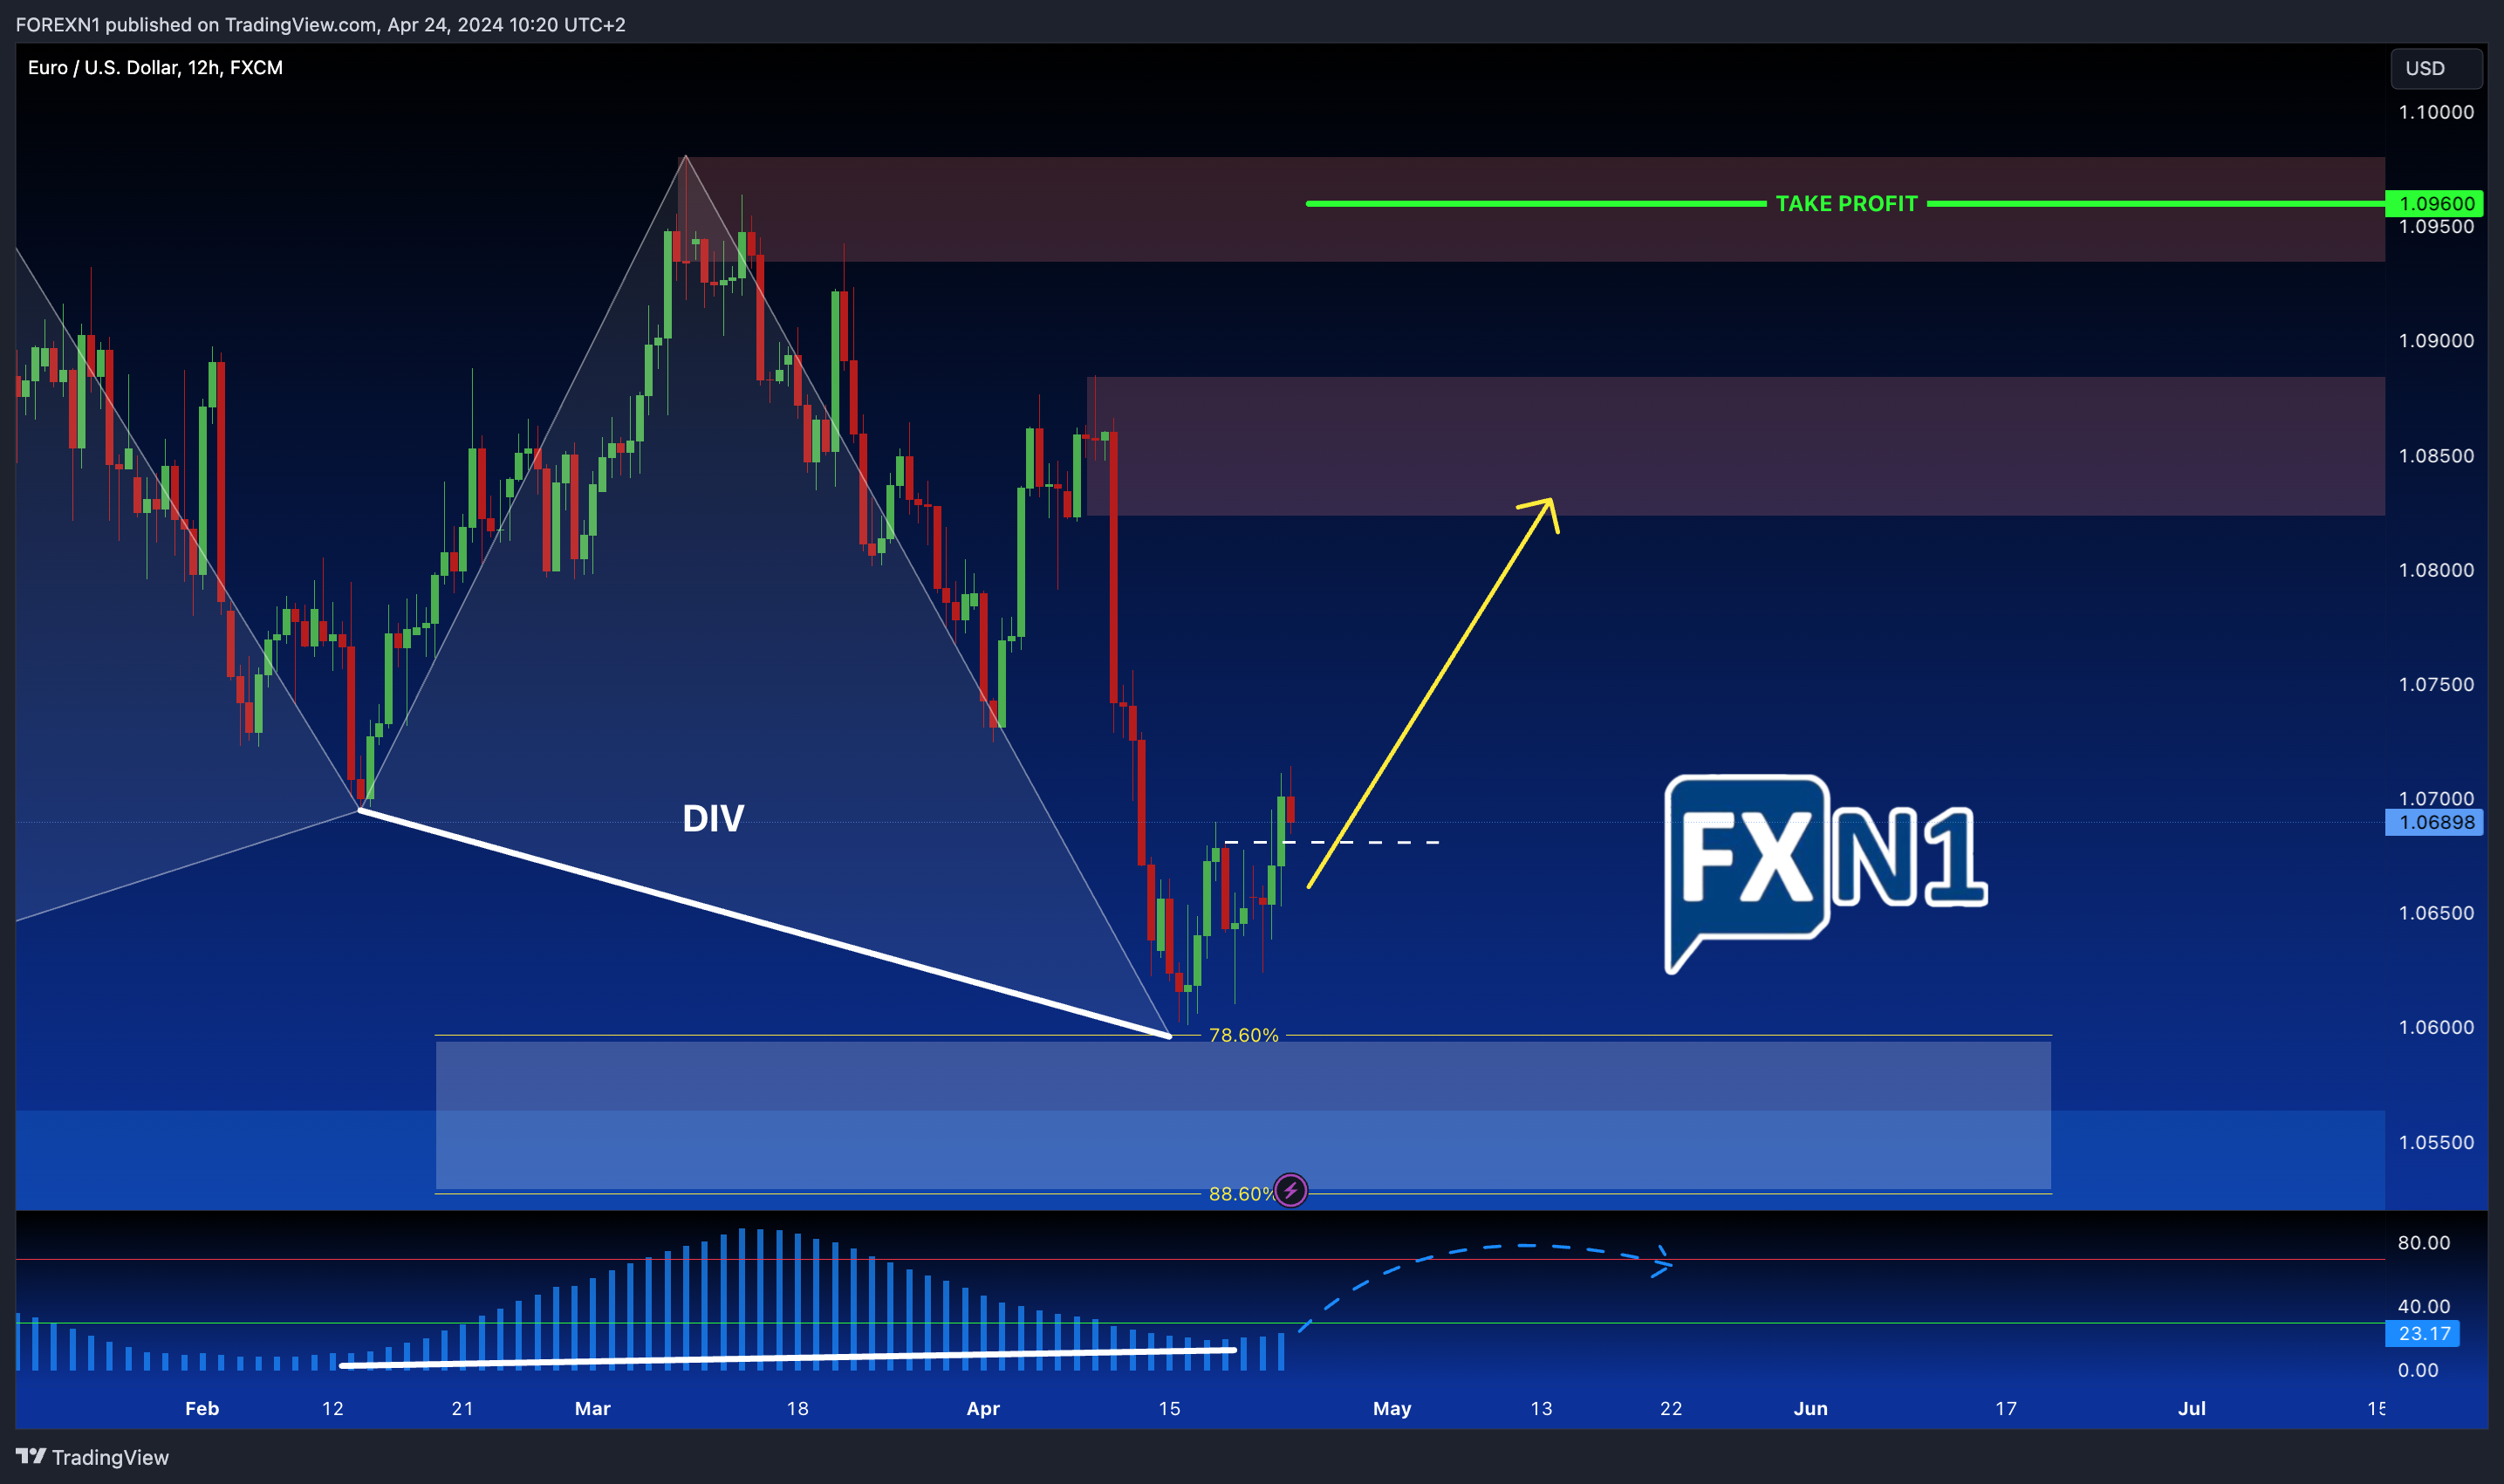Click the TradingView logo at bottom left
Screen dimensions: 2504x1484
92,1457
